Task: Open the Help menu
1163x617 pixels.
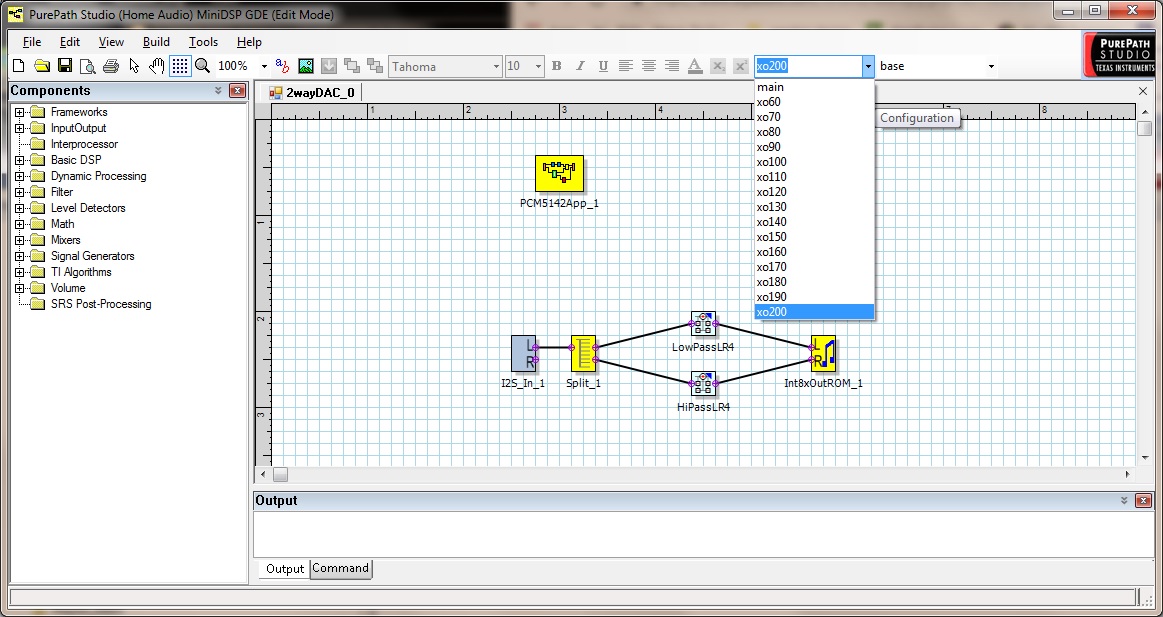Action: [249, 42]
